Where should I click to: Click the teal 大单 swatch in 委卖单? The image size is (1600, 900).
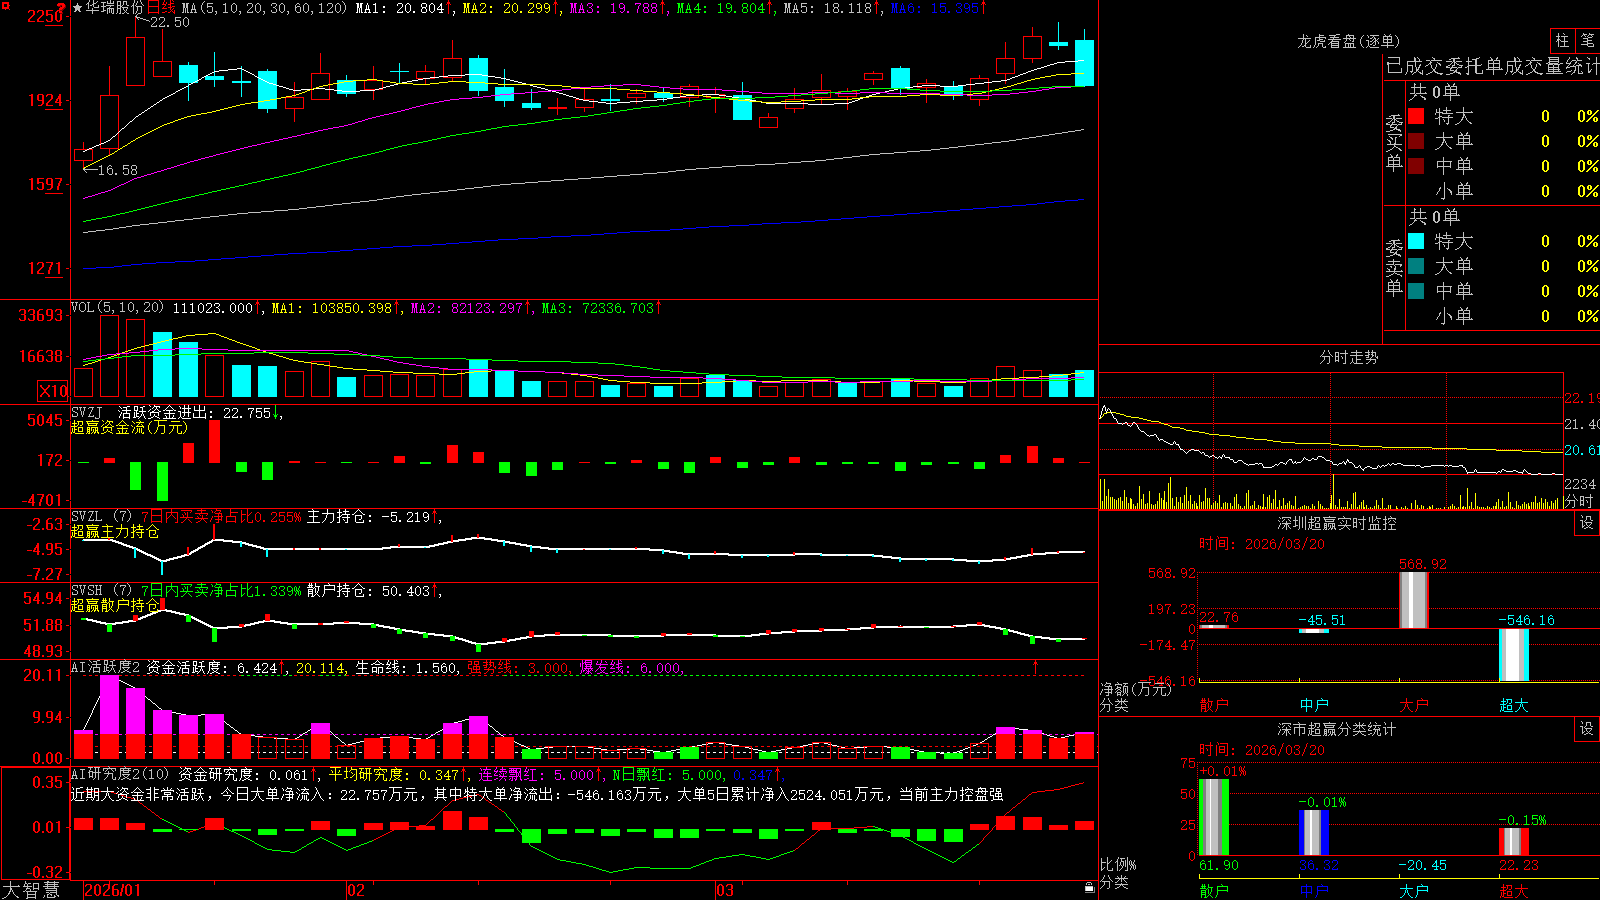coord(1416,266)
